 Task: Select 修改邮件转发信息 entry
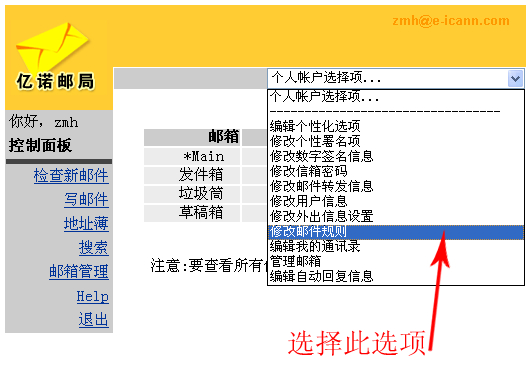[396, 186]
